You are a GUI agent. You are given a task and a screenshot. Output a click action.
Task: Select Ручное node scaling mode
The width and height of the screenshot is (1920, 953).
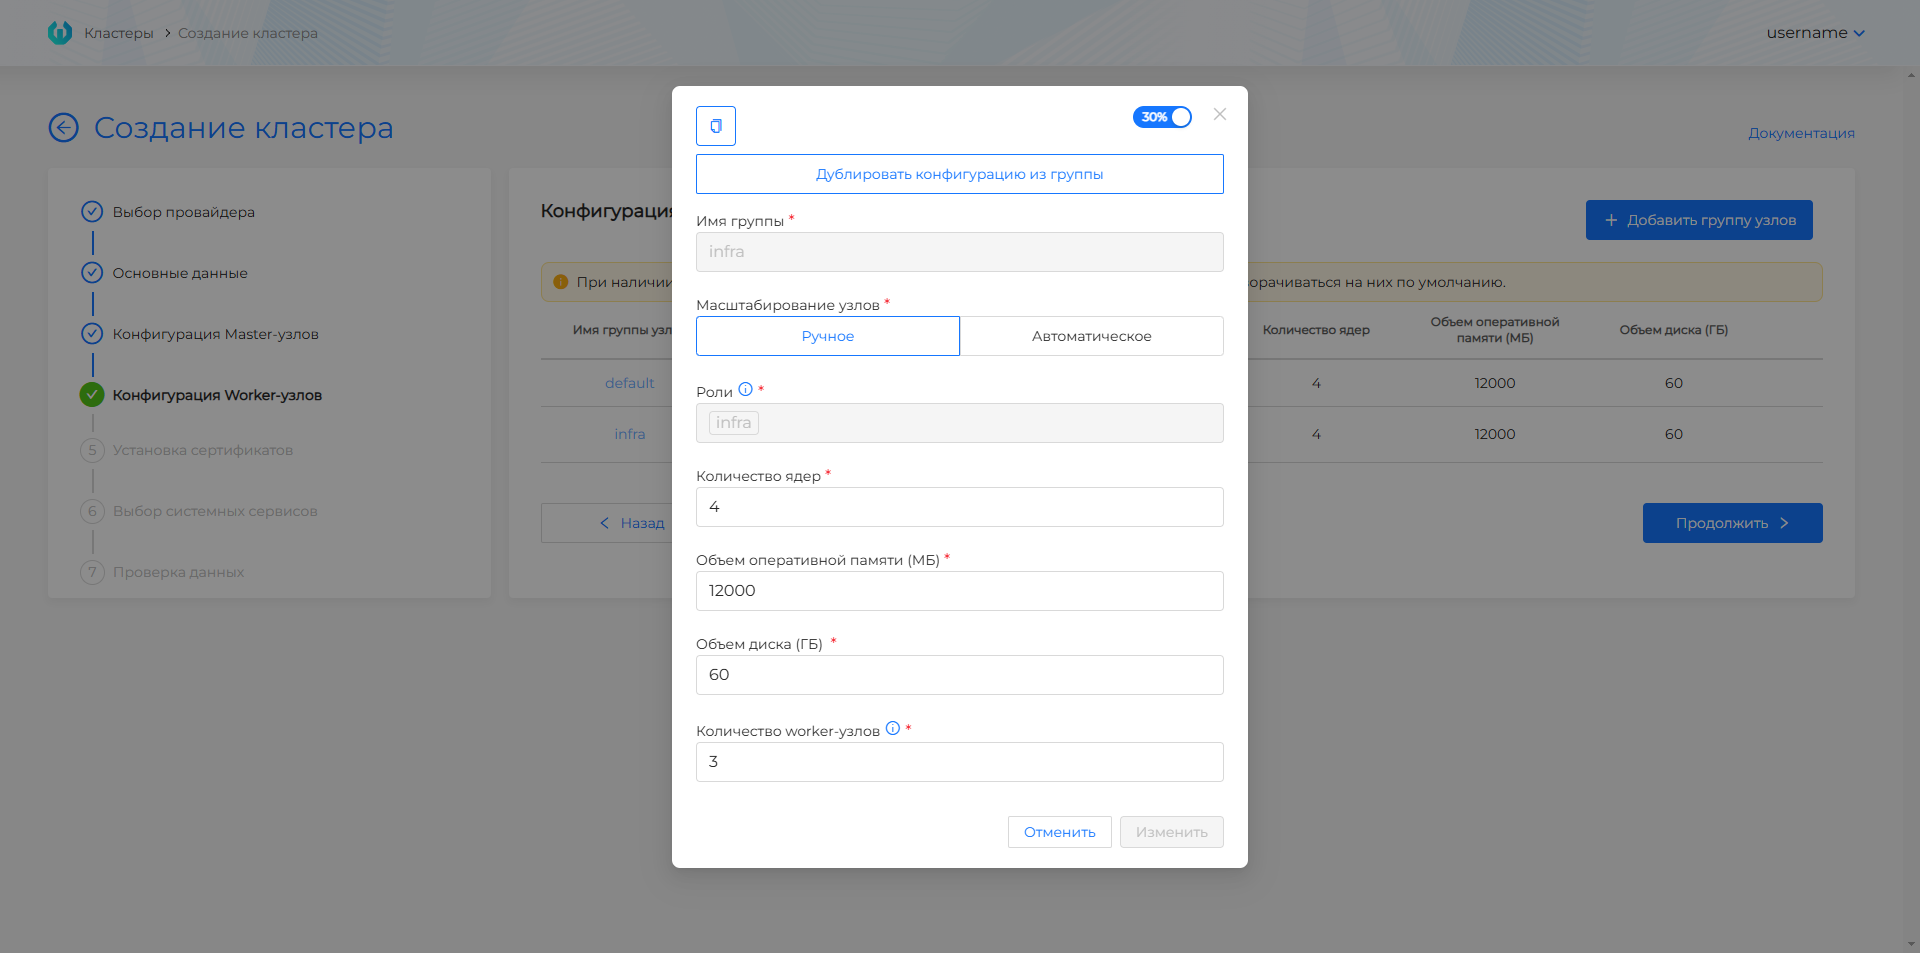tap(827, 336)
